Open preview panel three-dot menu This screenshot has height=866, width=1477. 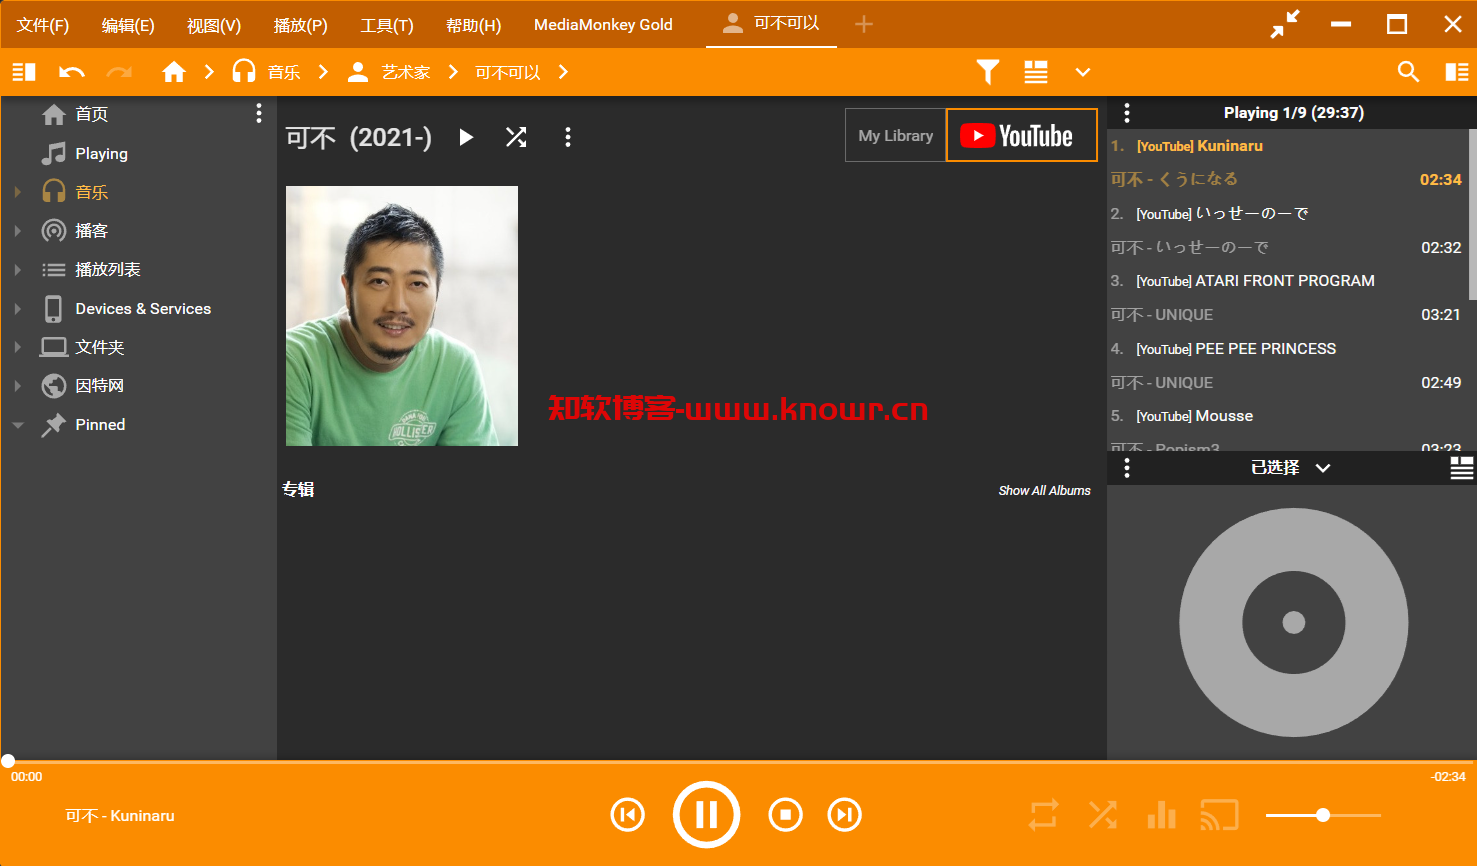coord(1127,468)
